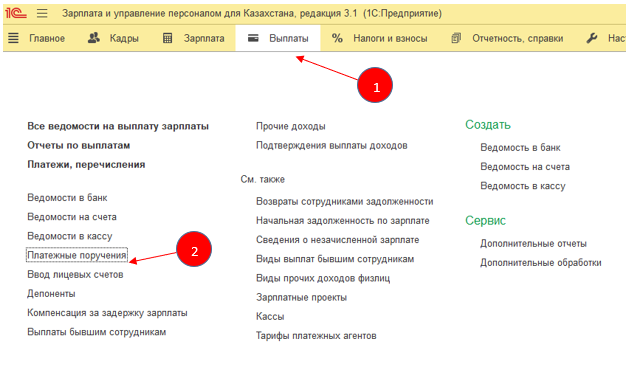This screenshot has height=366, width=631.
Task: Click the Выплаты wallet icon
Action: click(x=253, y=38)
